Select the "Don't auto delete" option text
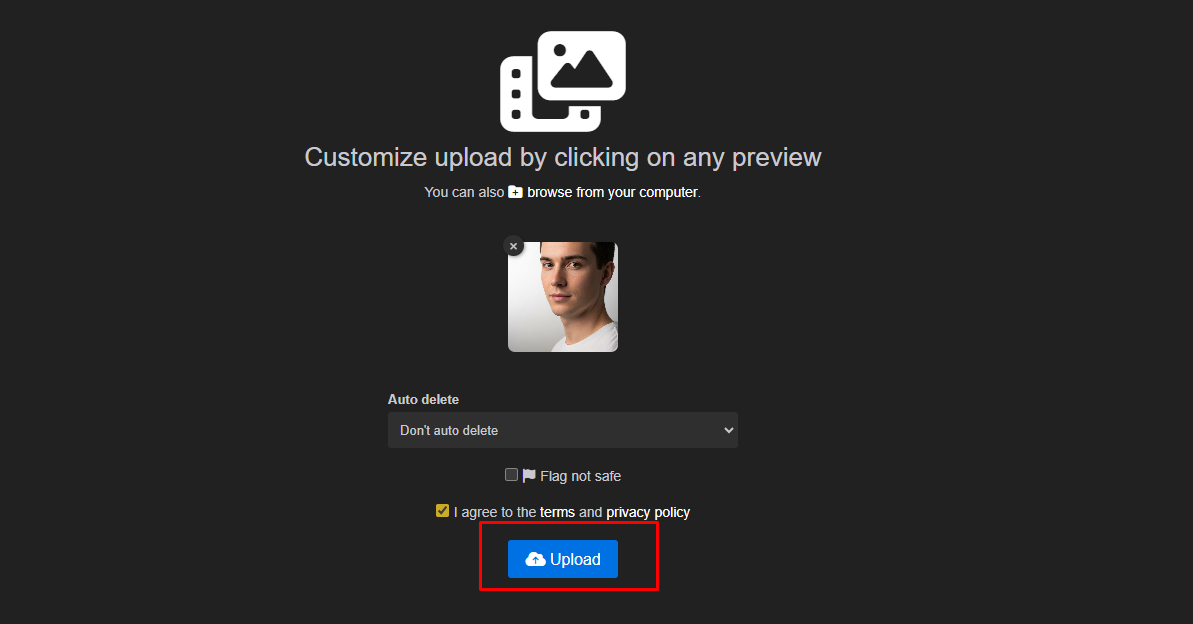 pyautogui.click(x=449, y=430)
